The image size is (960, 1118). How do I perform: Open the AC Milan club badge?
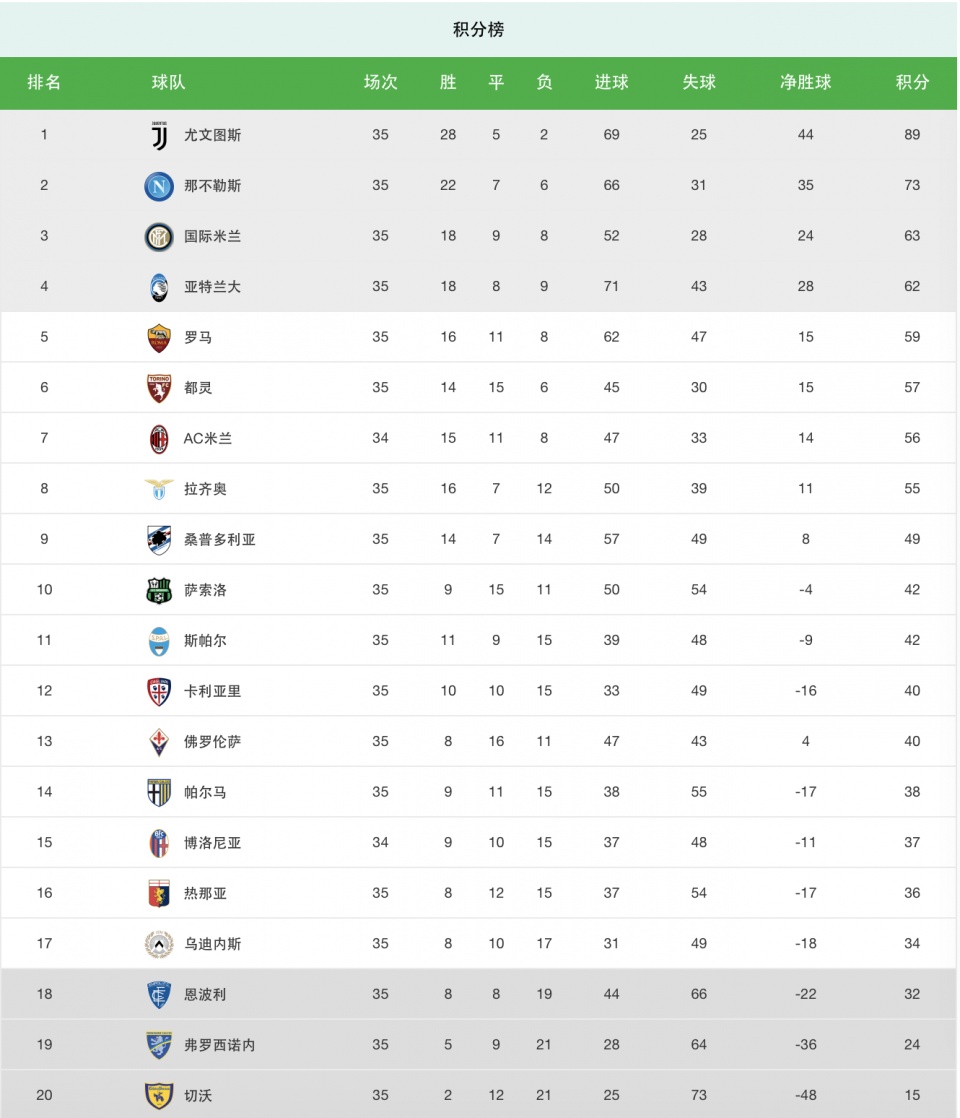point(159,439)
